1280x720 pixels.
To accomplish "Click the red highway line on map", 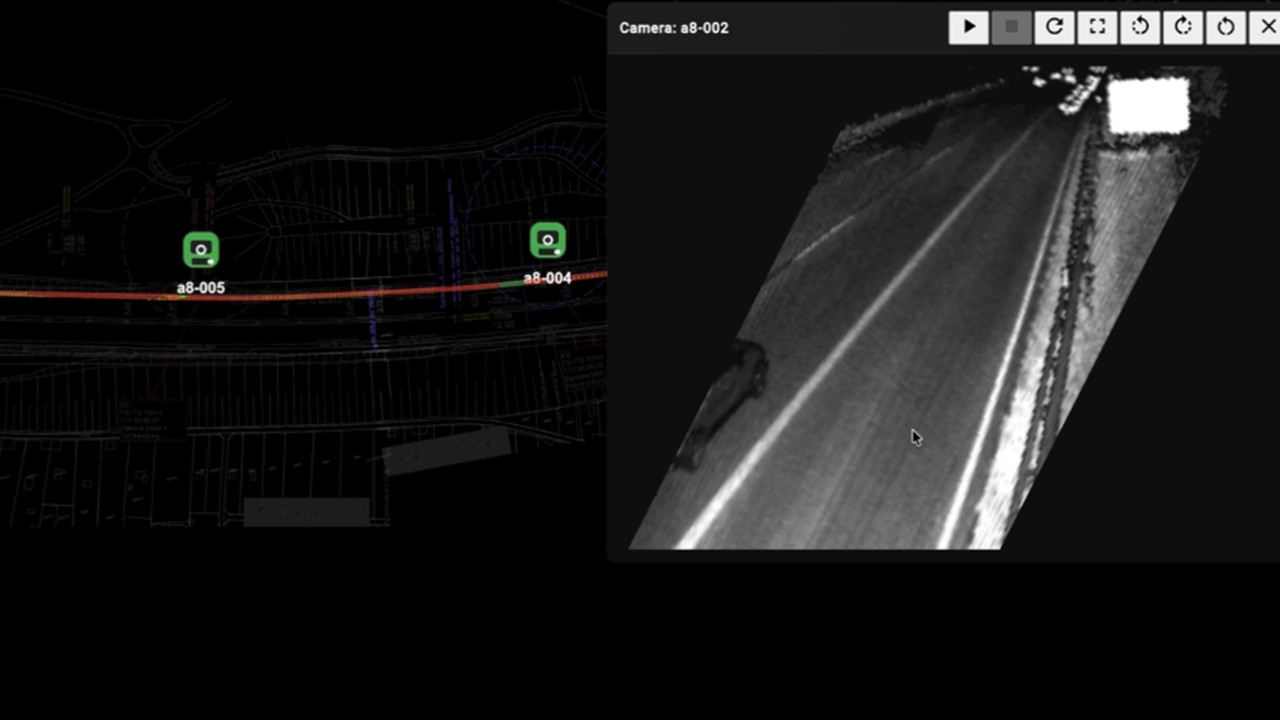I will click(x=300, y=297).
